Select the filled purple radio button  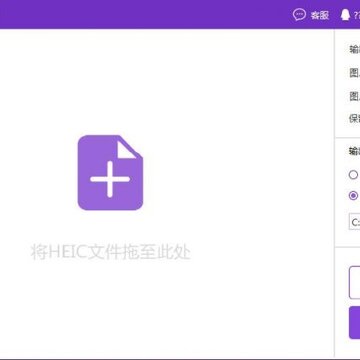coord(353,195)
